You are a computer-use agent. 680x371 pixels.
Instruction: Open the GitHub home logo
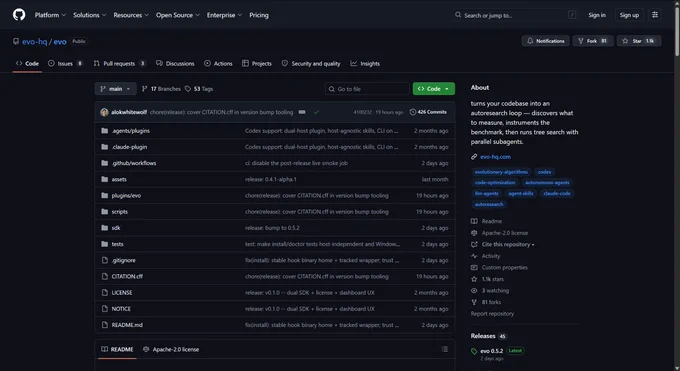tap(19, 15)
